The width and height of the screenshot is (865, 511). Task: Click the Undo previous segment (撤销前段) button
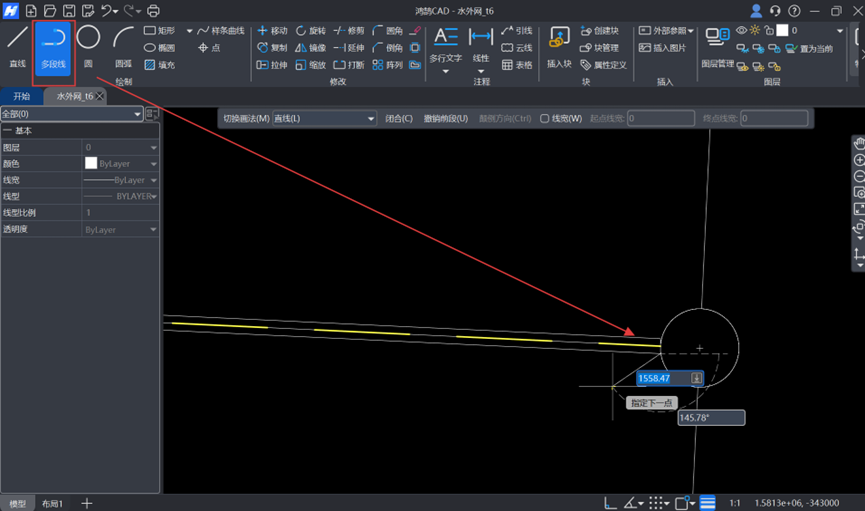pos(446,119)
